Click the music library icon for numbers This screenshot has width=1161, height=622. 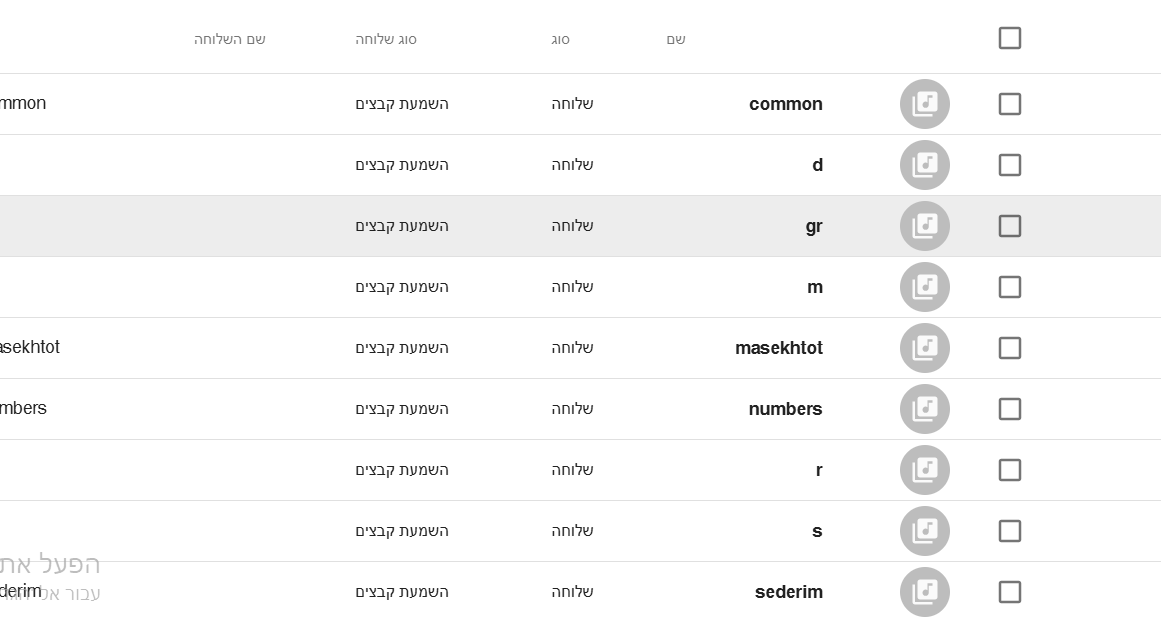924,409
